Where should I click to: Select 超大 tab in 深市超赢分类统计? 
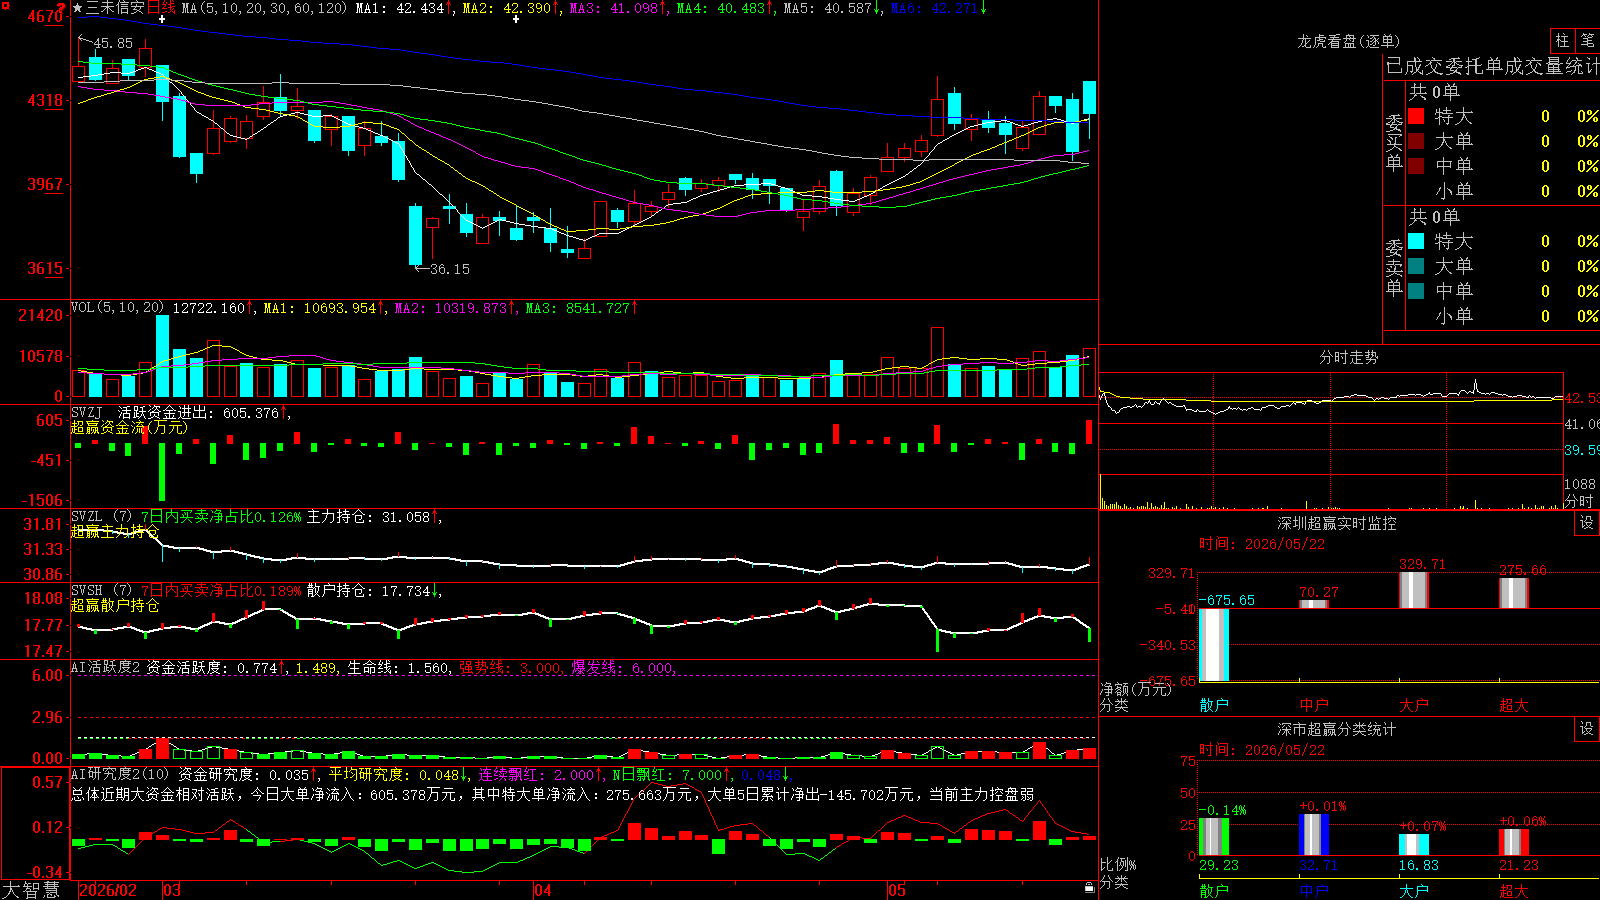tap(1514, 890)
